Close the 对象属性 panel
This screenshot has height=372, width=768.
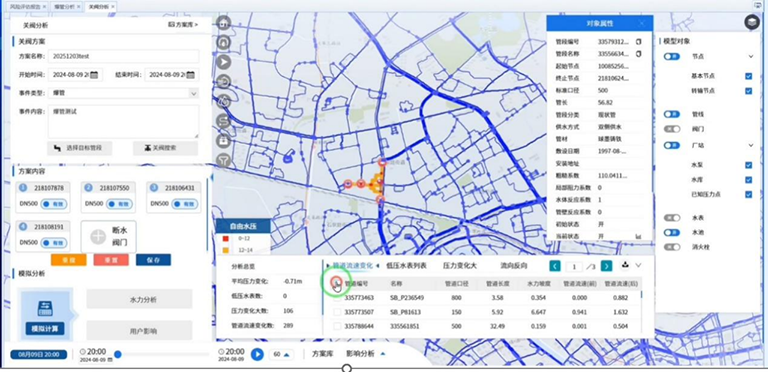point(642,23)
